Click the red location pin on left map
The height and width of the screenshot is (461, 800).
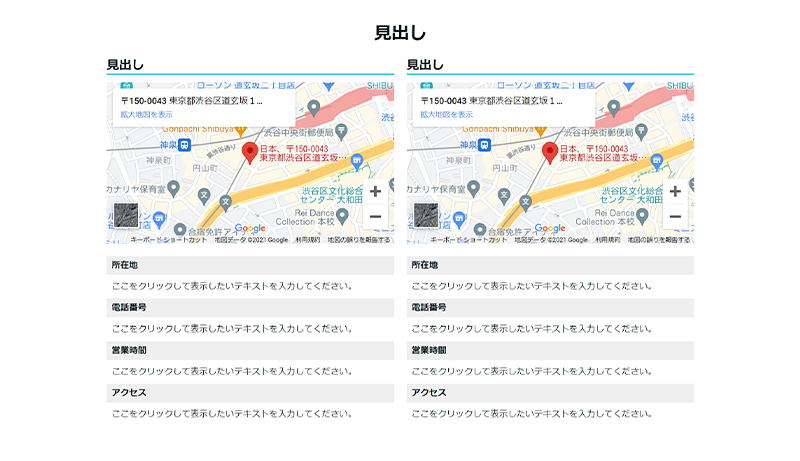(x=250, y=152)
